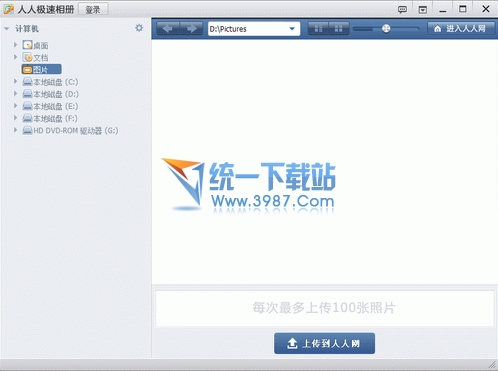Image resolution: width=498 pixels, height=371 pixels.
Task: Expand the 本地磁盘 (C:) node
Action: click(x=15, y=81)
